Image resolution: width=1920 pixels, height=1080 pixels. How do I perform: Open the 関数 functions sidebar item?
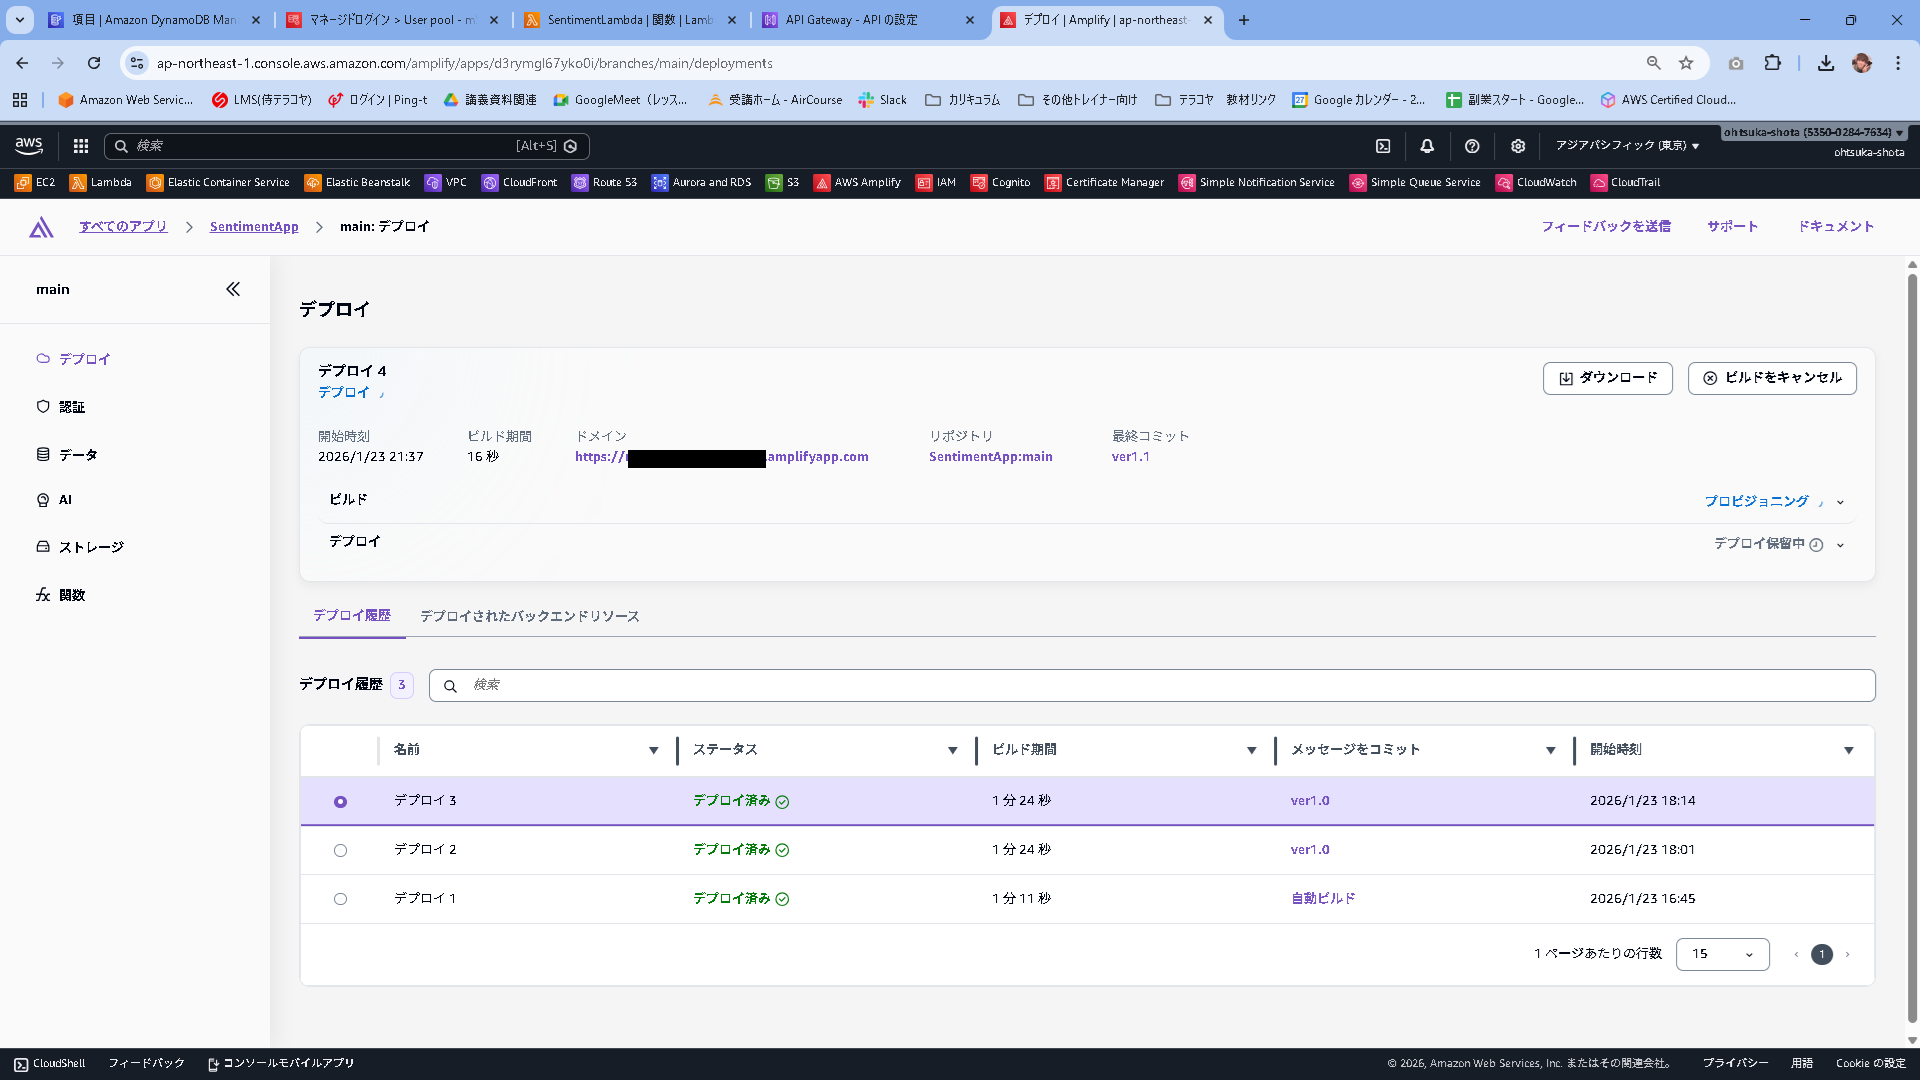pos(72,595)
